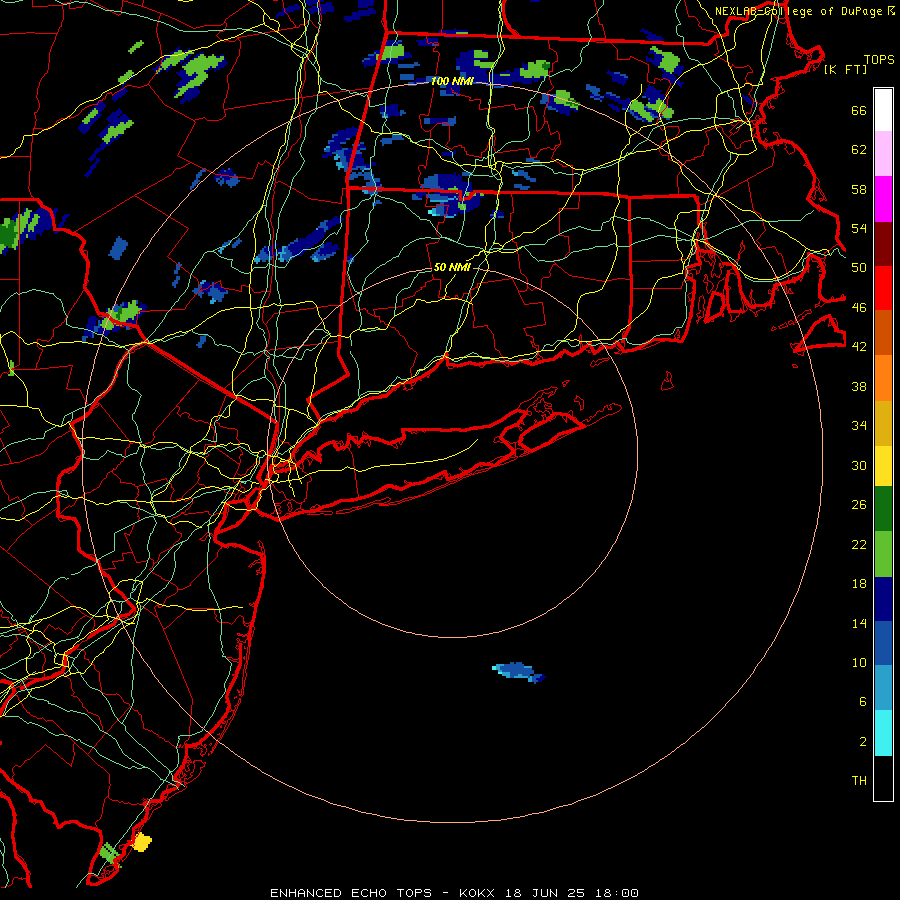Click the legend value "22"

pyautogui.click(x=859, y=545)
